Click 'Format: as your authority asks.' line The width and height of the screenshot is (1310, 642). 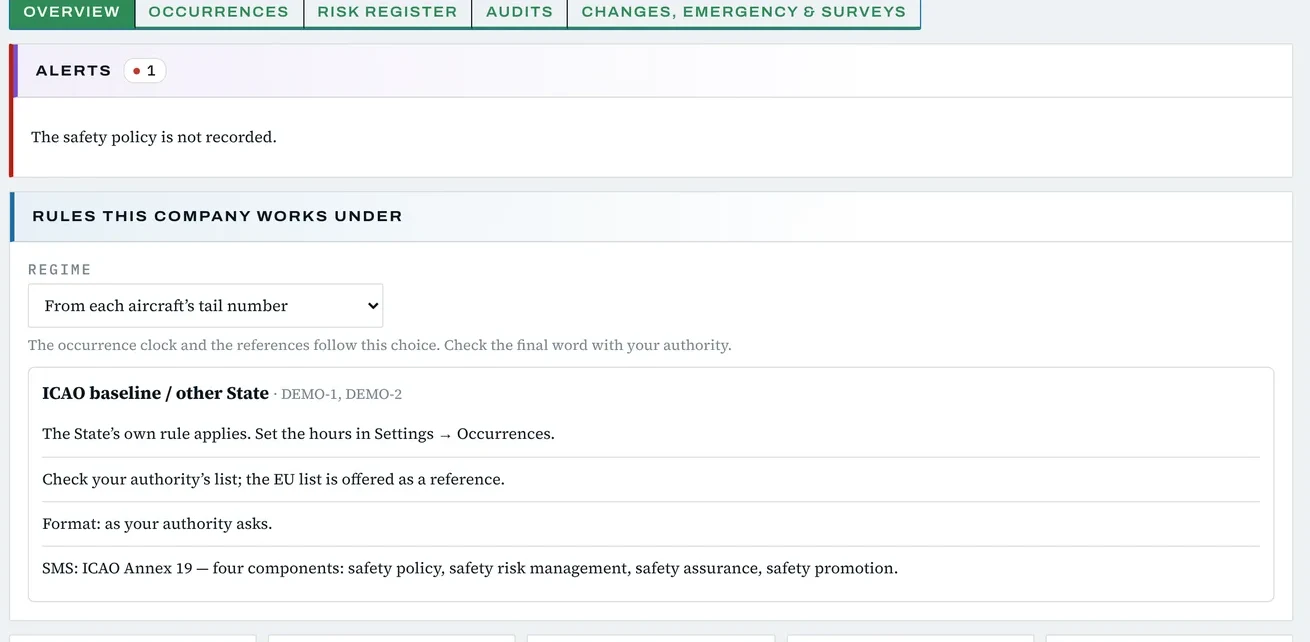point(157,523)
